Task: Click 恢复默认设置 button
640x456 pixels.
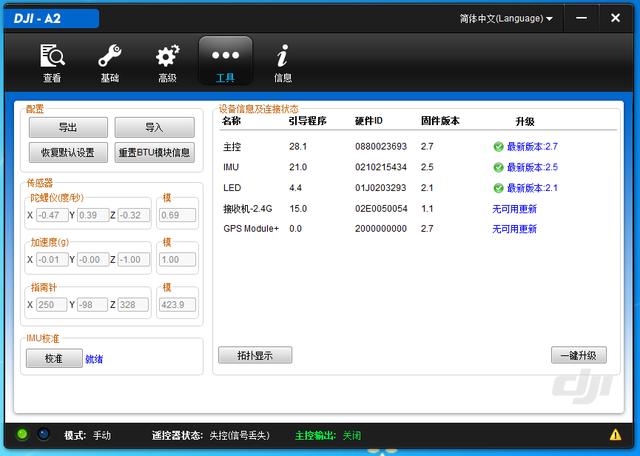Action: (x=68, y=153)
